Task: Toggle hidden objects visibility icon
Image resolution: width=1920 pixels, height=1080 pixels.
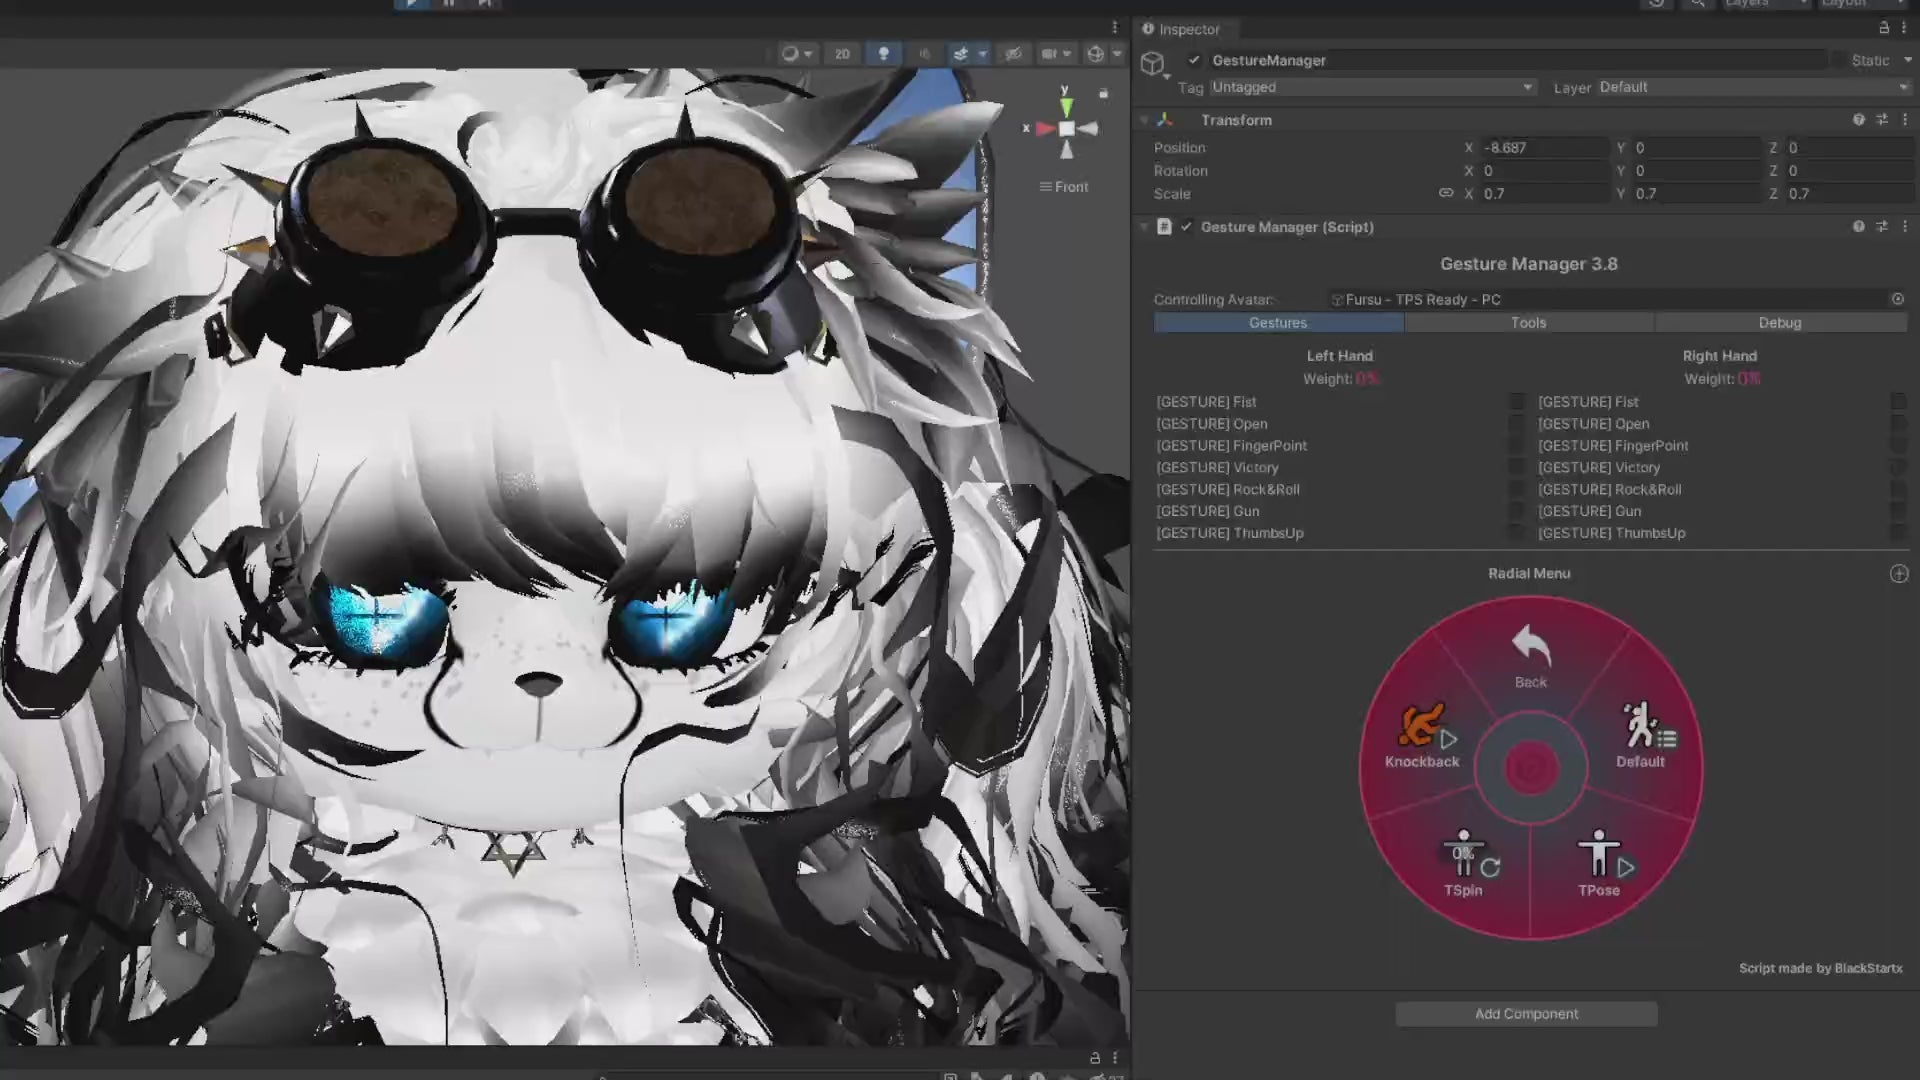Action: (x=1013, y=54)
